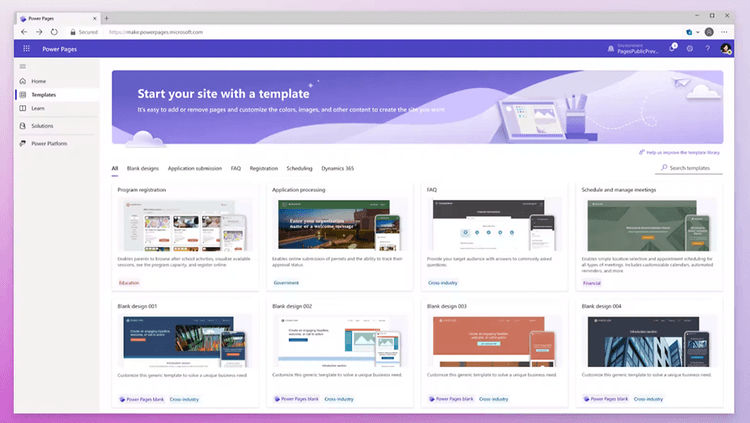Viewport: 750px width, 423px height.
Task: Close the Power Pages browser tab
Action: [x=95, y=18]
